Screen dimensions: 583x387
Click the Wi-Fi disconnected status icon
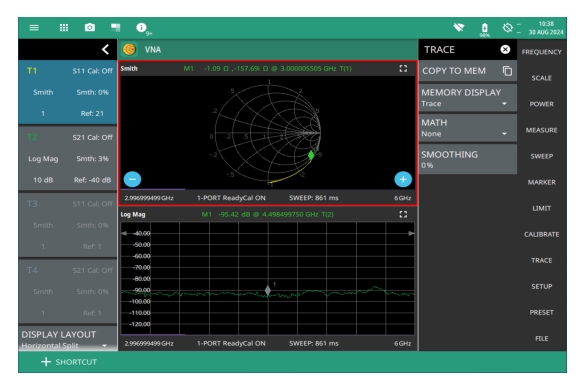click(459, 28)
